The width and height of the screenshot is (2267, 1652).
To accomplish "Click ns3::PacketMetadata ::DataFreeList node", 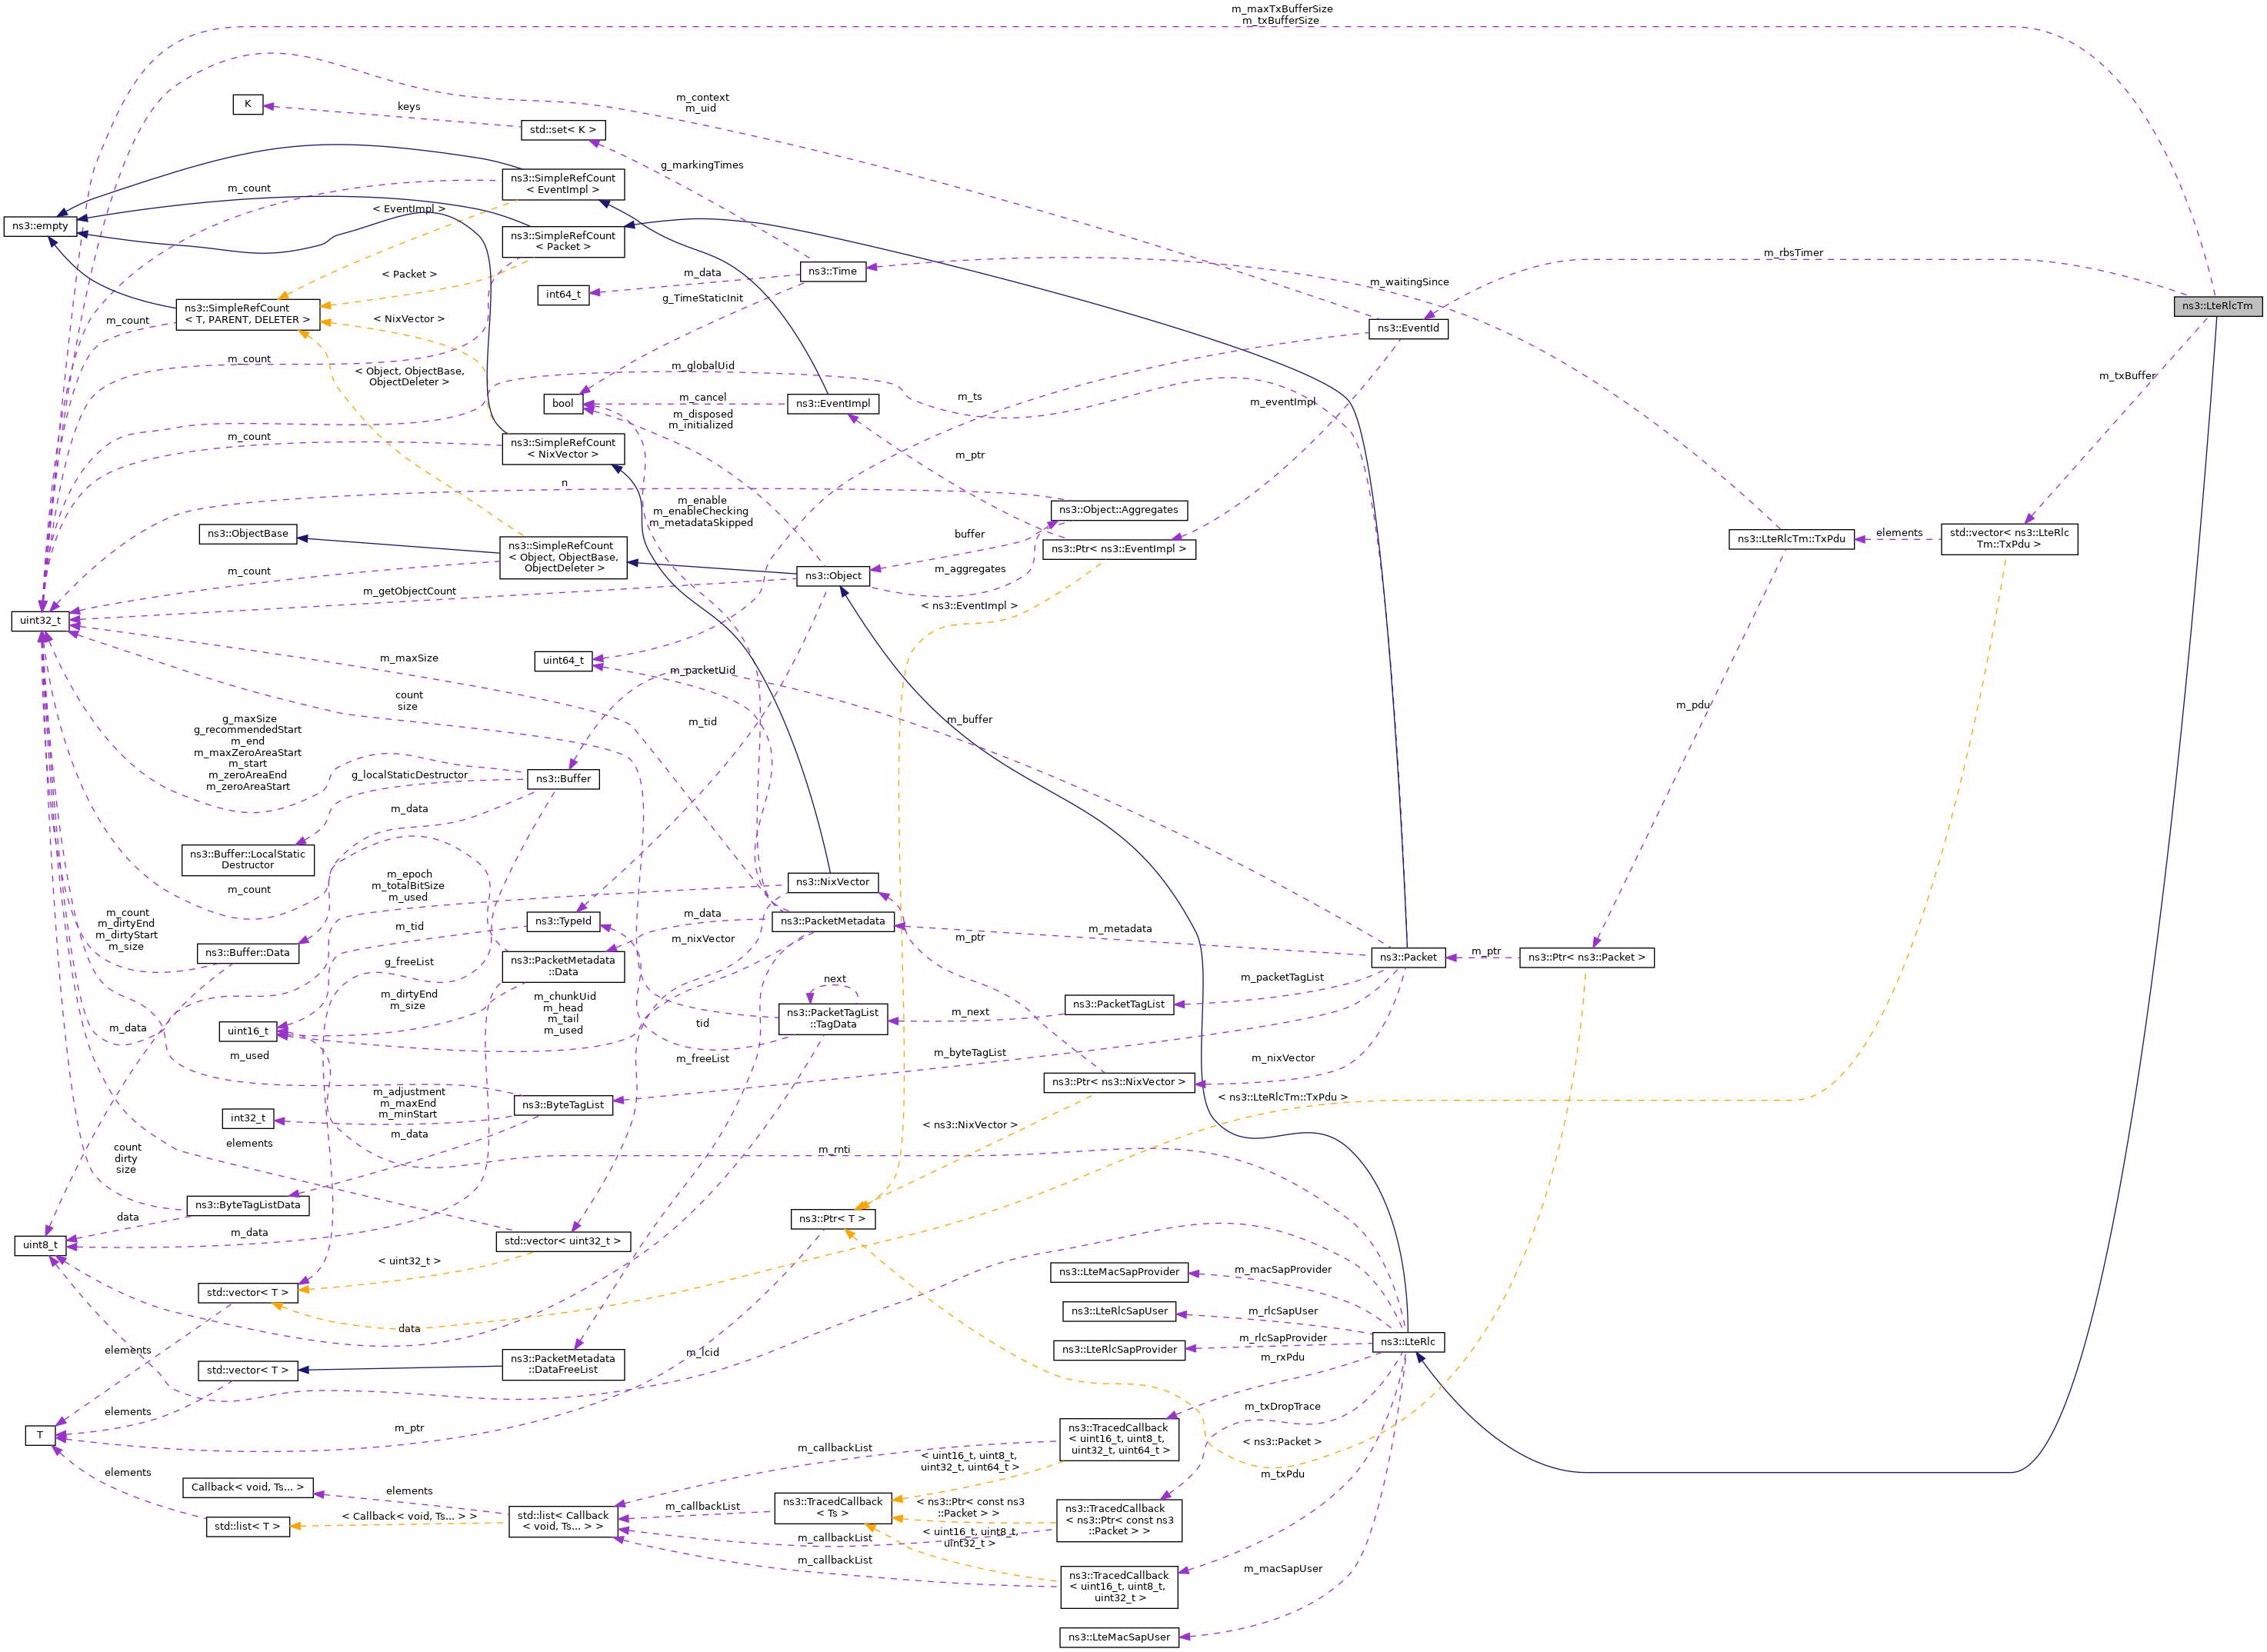I will [x=563, y=1364].
